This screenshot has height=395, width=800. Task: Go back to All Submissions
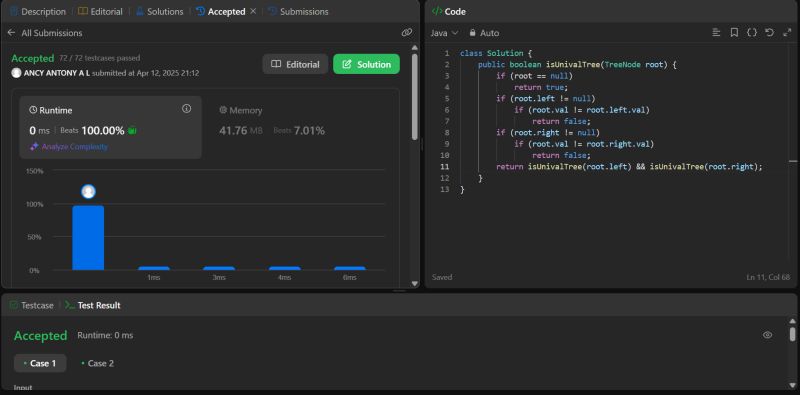click(44, 33)
